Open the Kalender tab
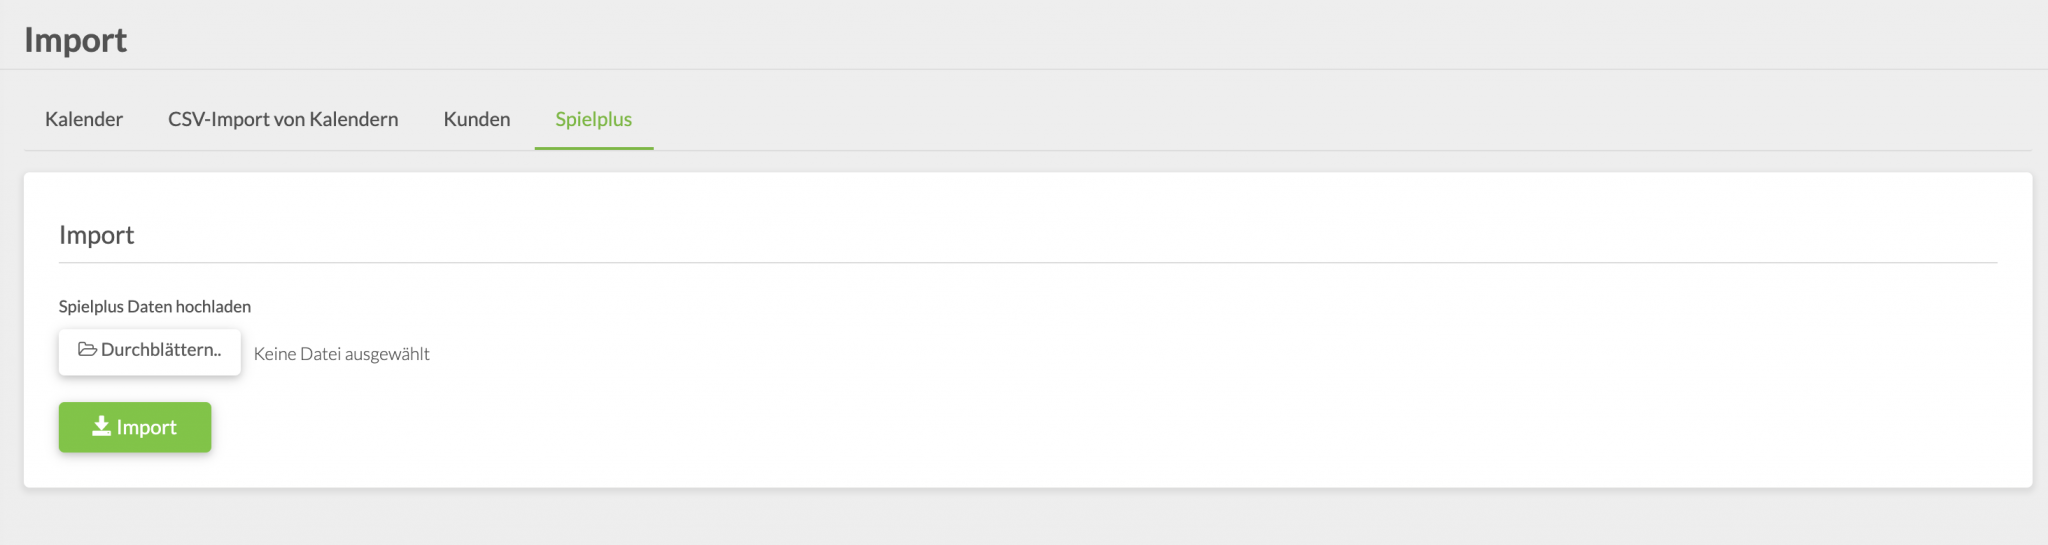The width and height of the screenshot is (2048, 545). 84,120
